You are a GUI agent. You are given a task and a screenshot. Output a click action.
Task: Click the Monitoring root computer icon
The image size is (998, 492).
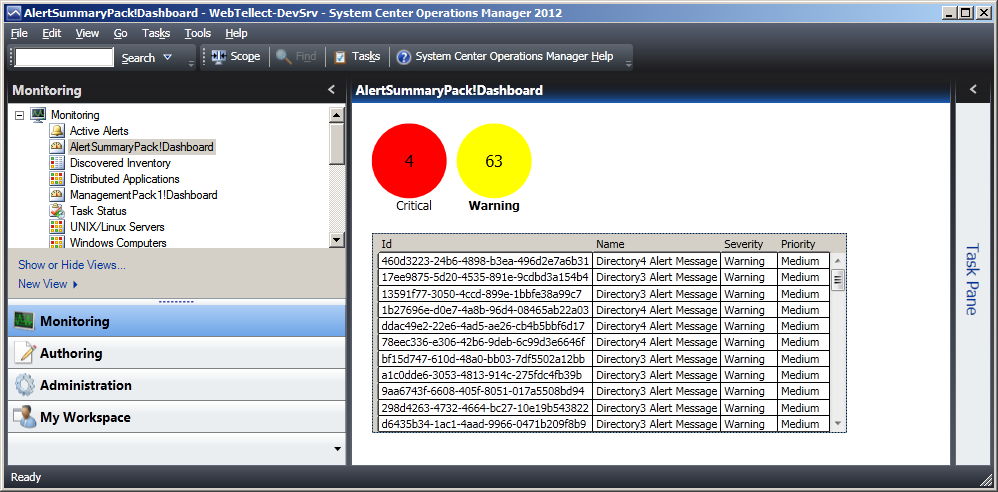pos(38,115)
